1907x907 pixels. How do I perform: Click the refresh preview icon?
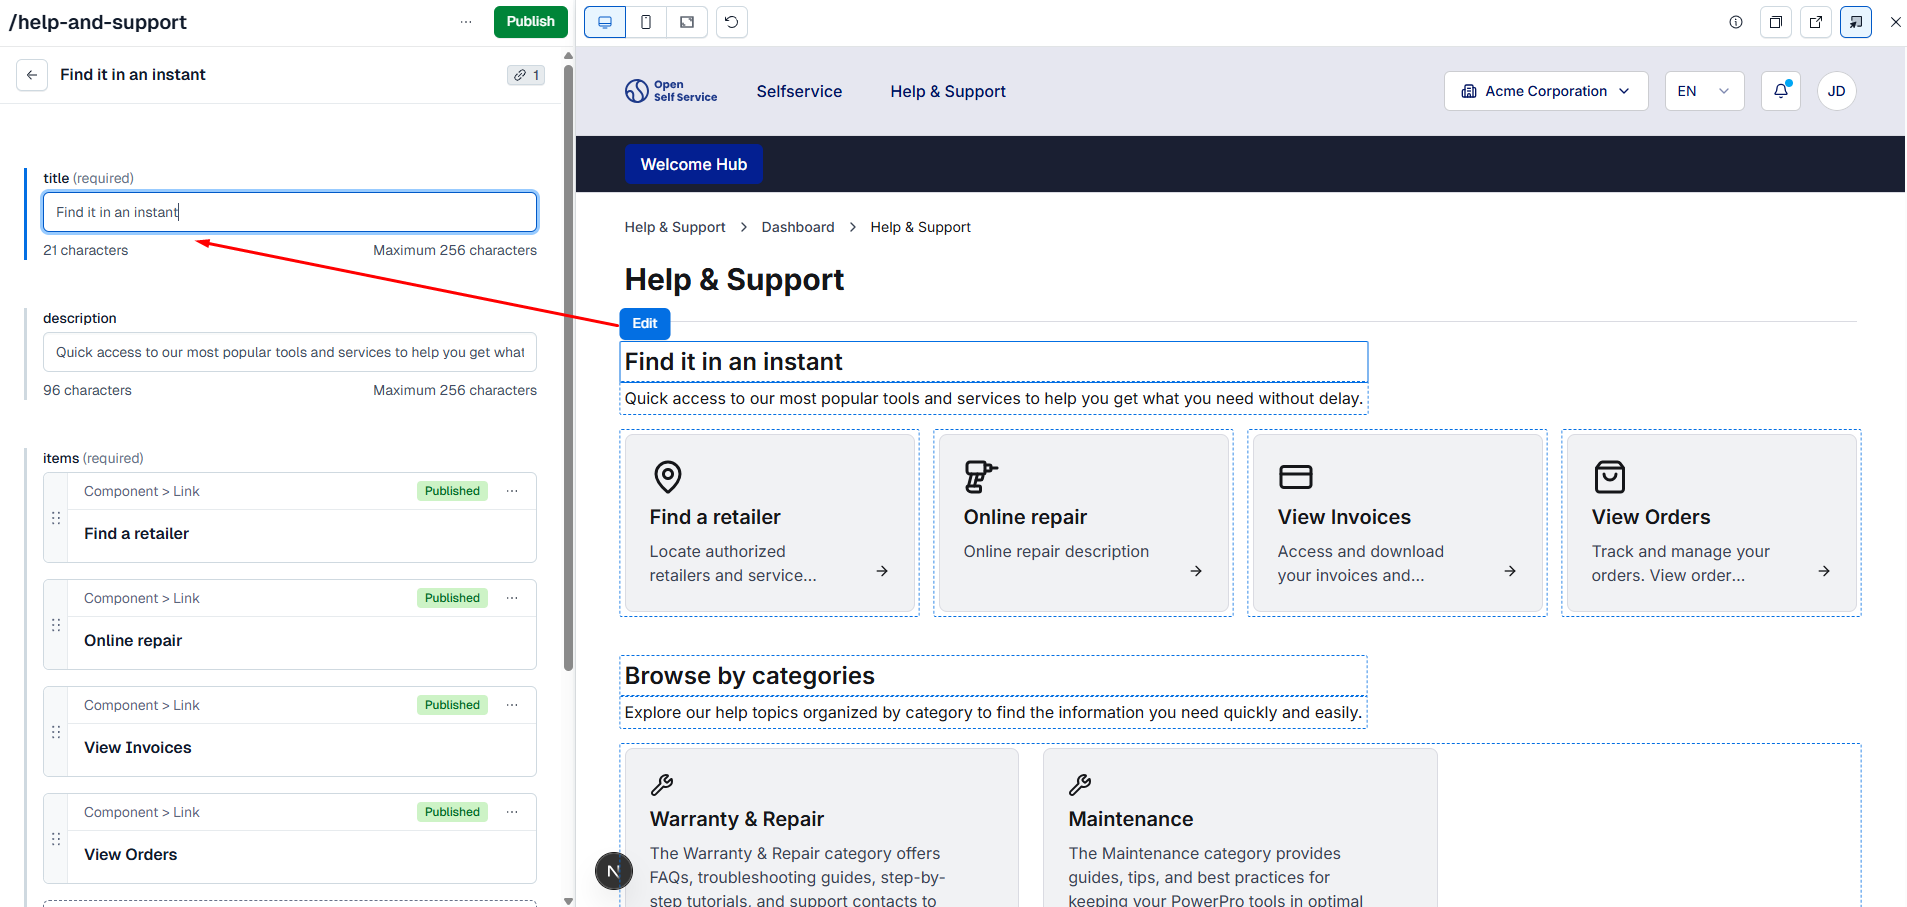[x=732, y=22]
